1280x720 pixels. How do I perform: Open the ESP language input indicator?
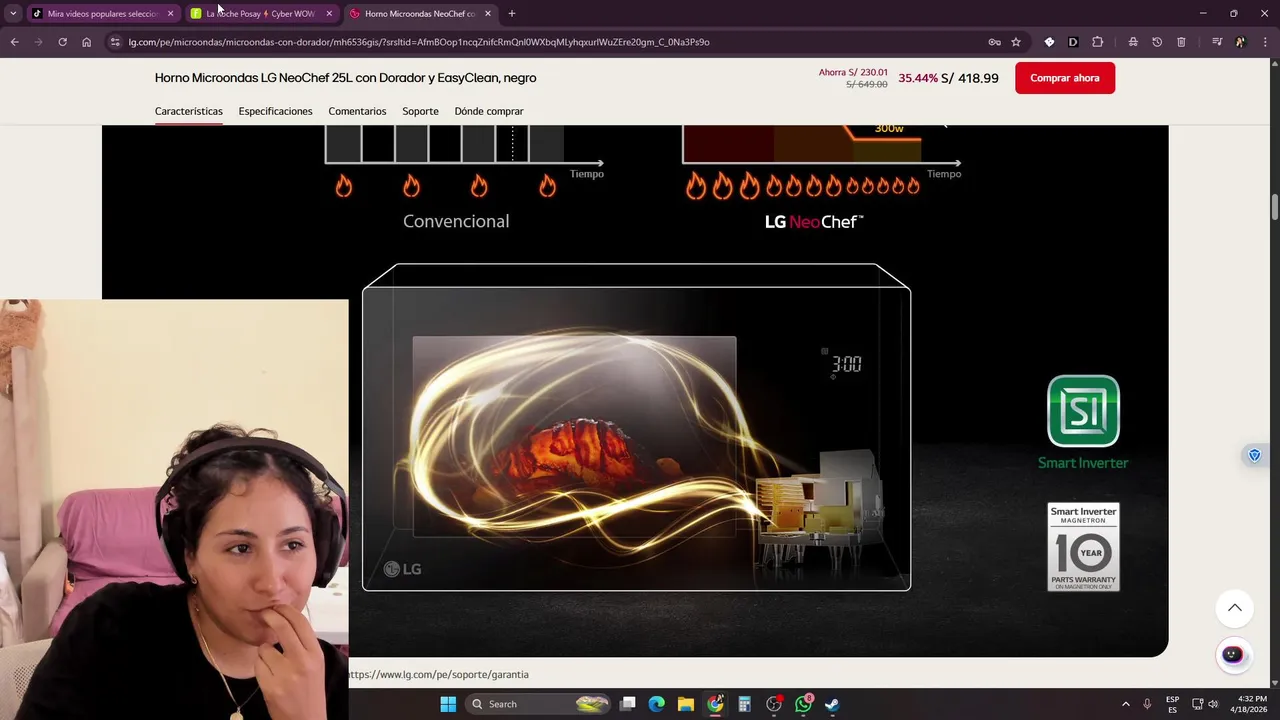point(1172,704)
